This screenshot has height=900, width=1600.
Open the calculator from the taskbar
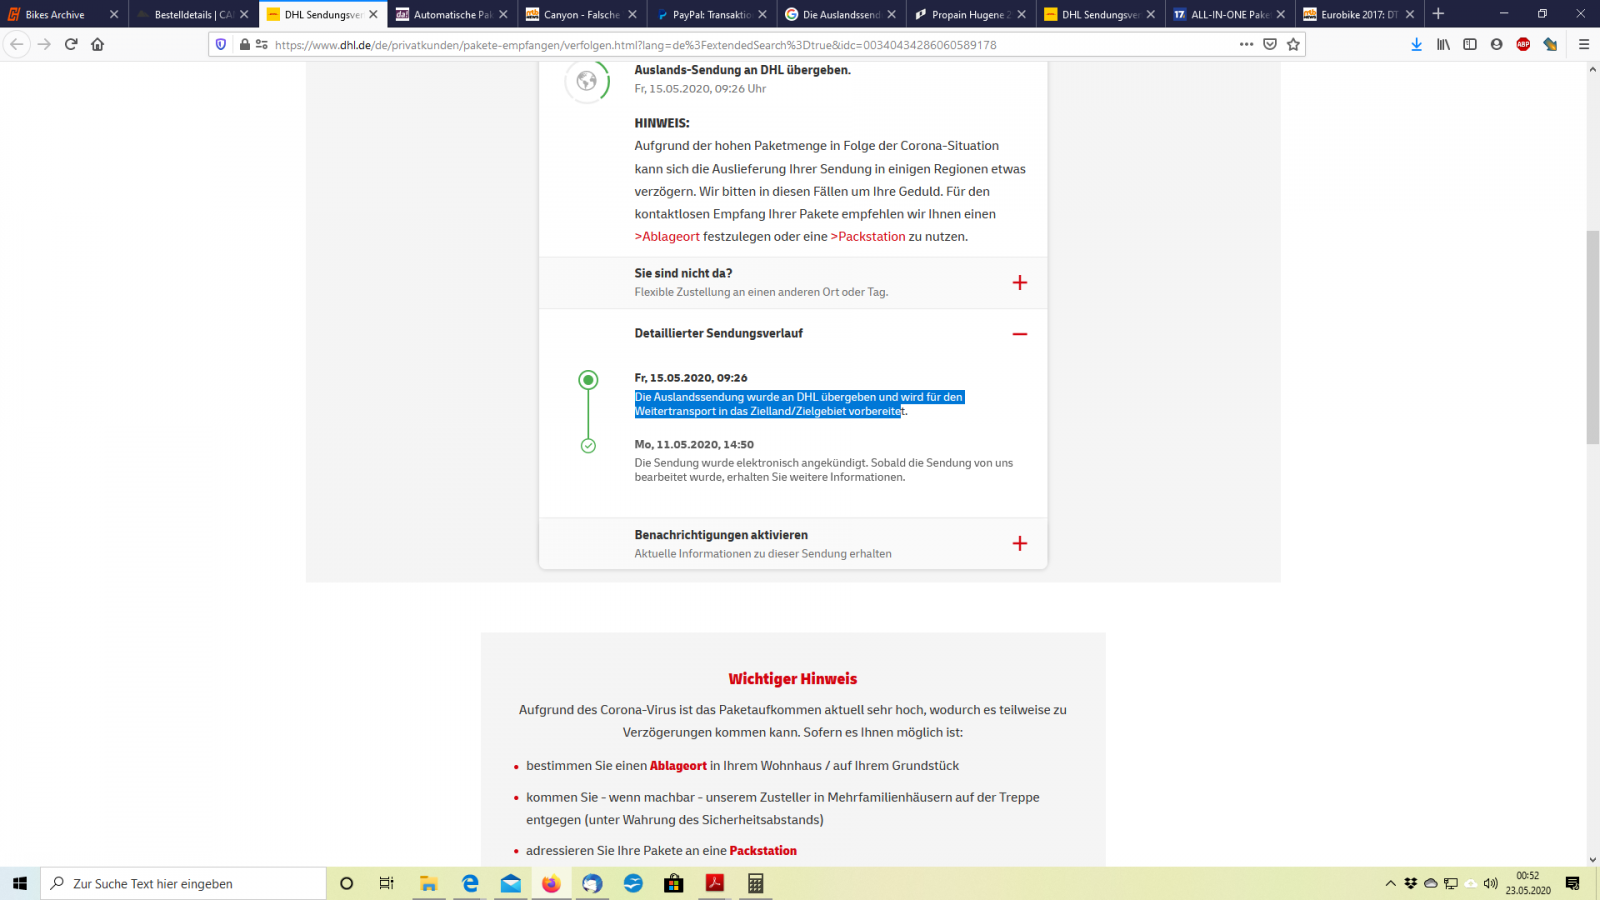pos(756,884)
